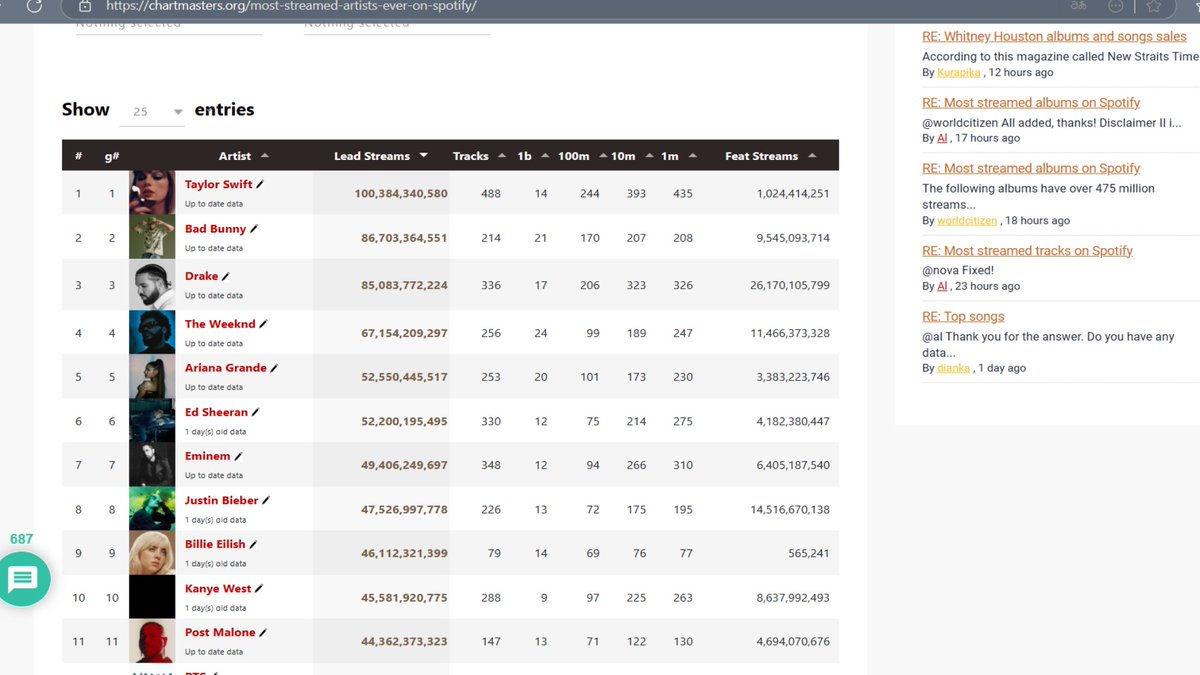Open Drake artist link
The width and height of the screenshot is (1200, 675).
[x=201, y=276]
